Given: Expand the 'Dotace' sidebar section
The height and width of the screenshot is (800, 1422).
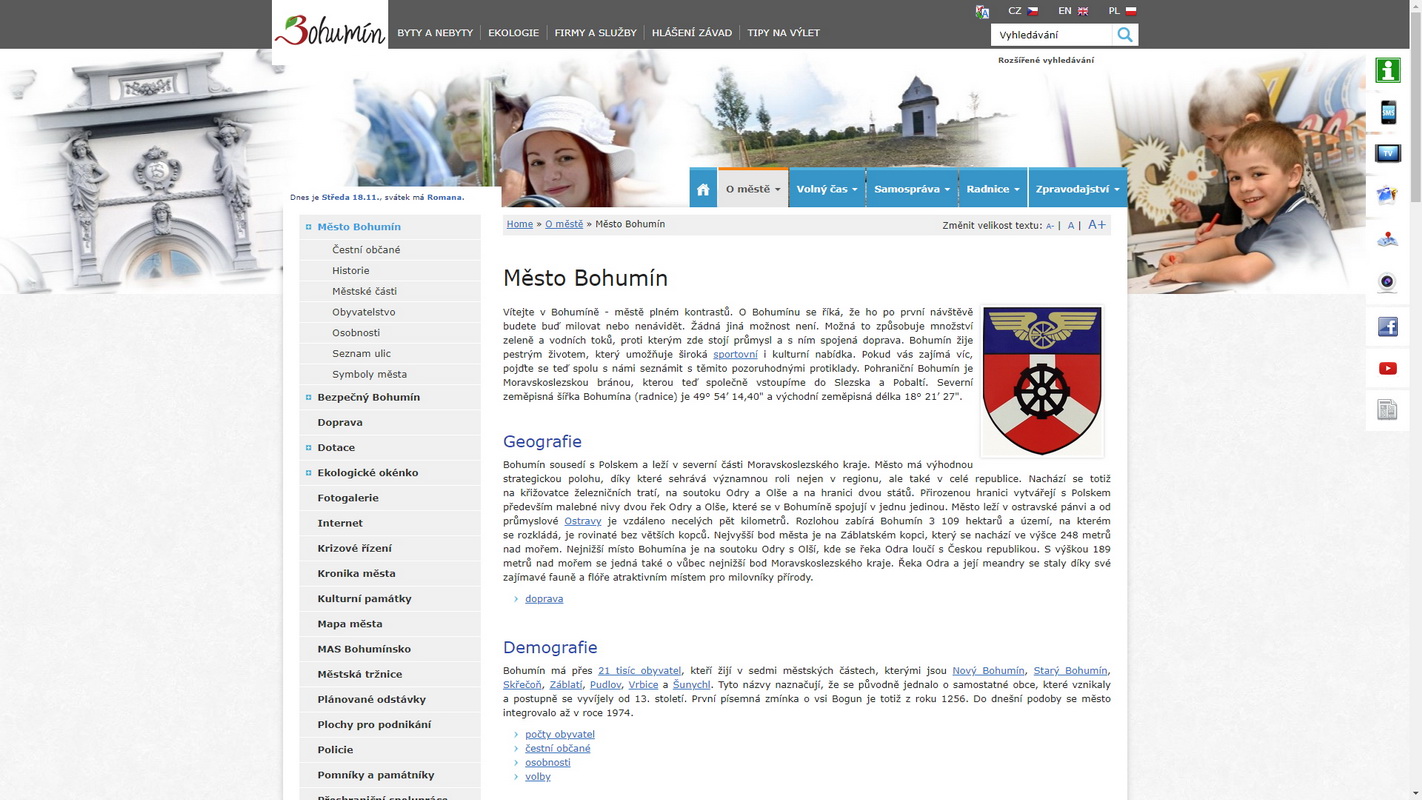Looking at the screenshot, I should pyautogui.click(x=309, y=448).
